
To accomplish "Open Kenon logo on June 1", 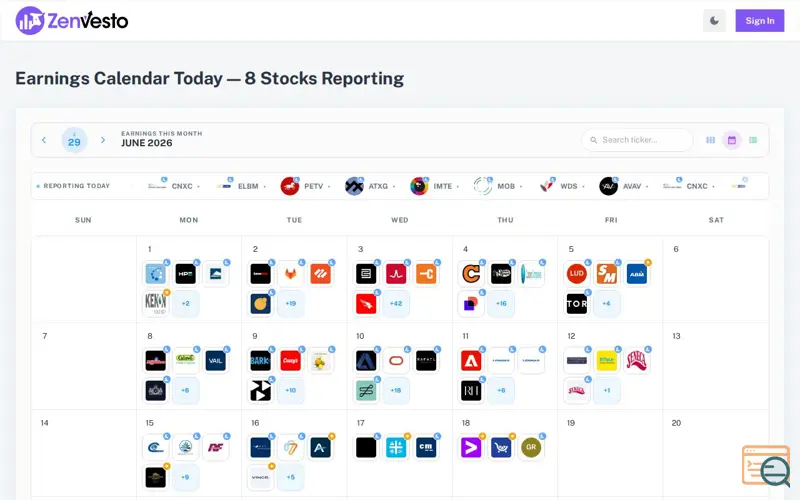I will coord(155,304).
